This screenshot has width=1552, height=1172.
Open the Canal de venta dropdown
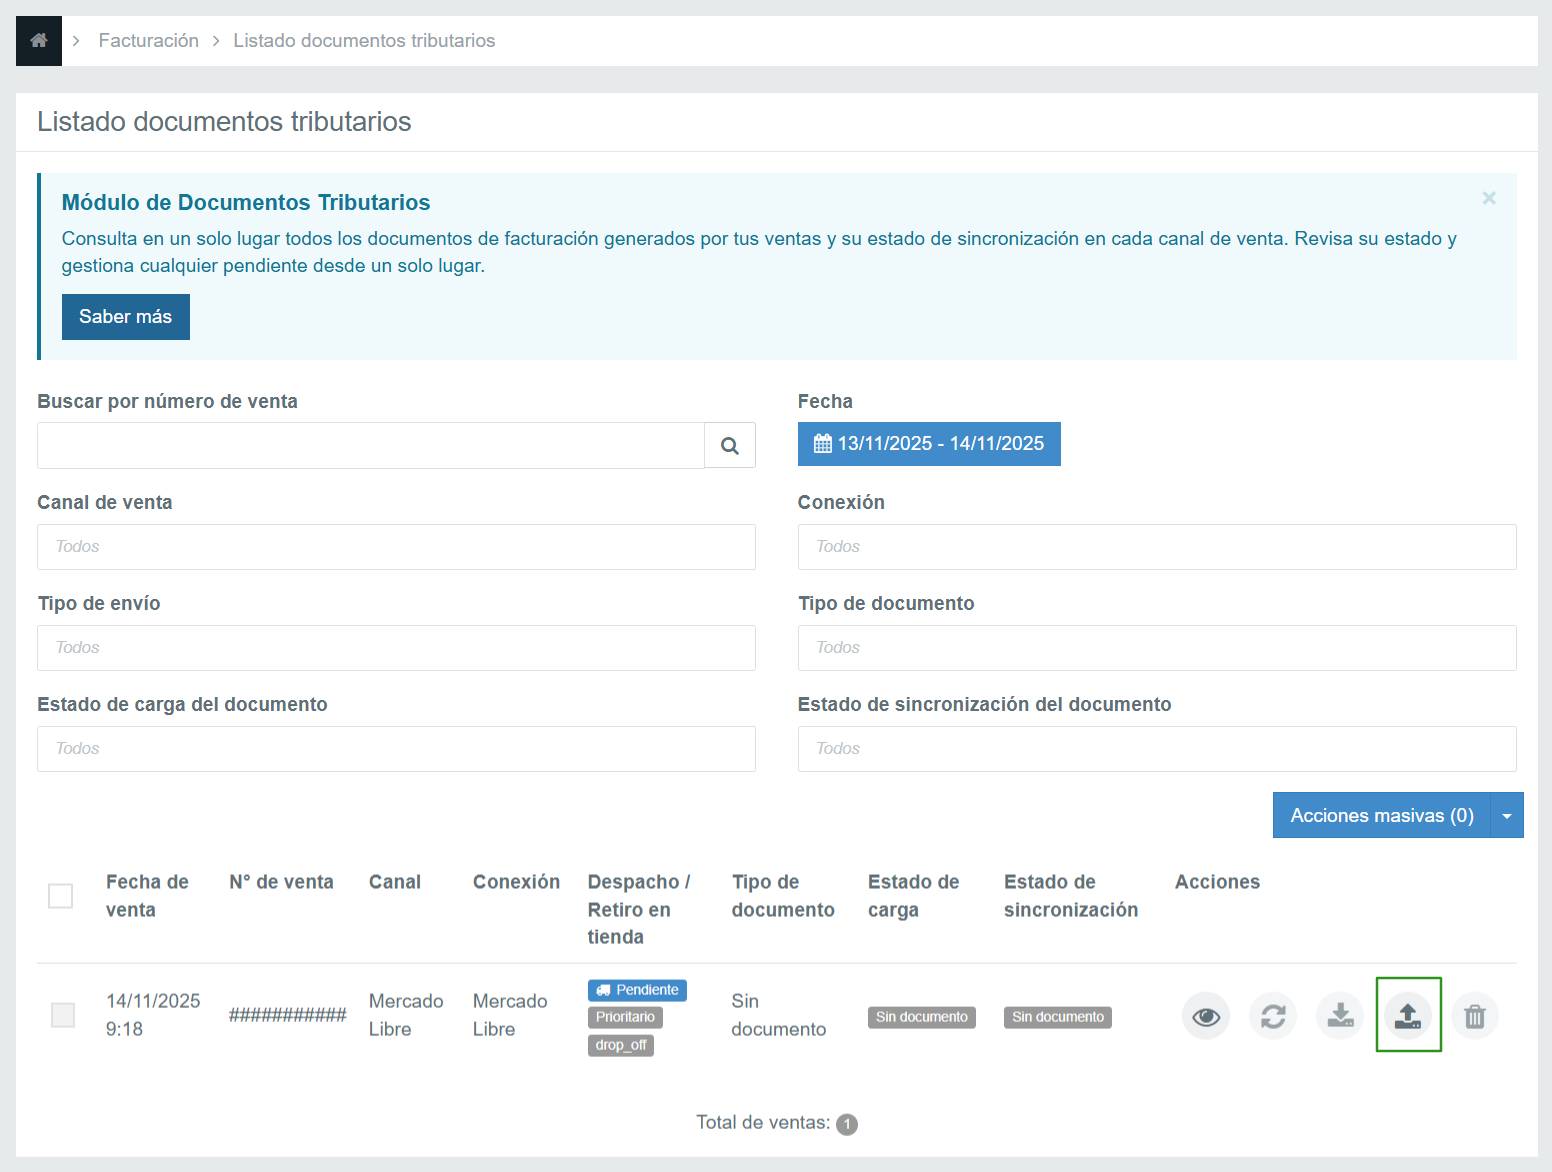point(396,547)
